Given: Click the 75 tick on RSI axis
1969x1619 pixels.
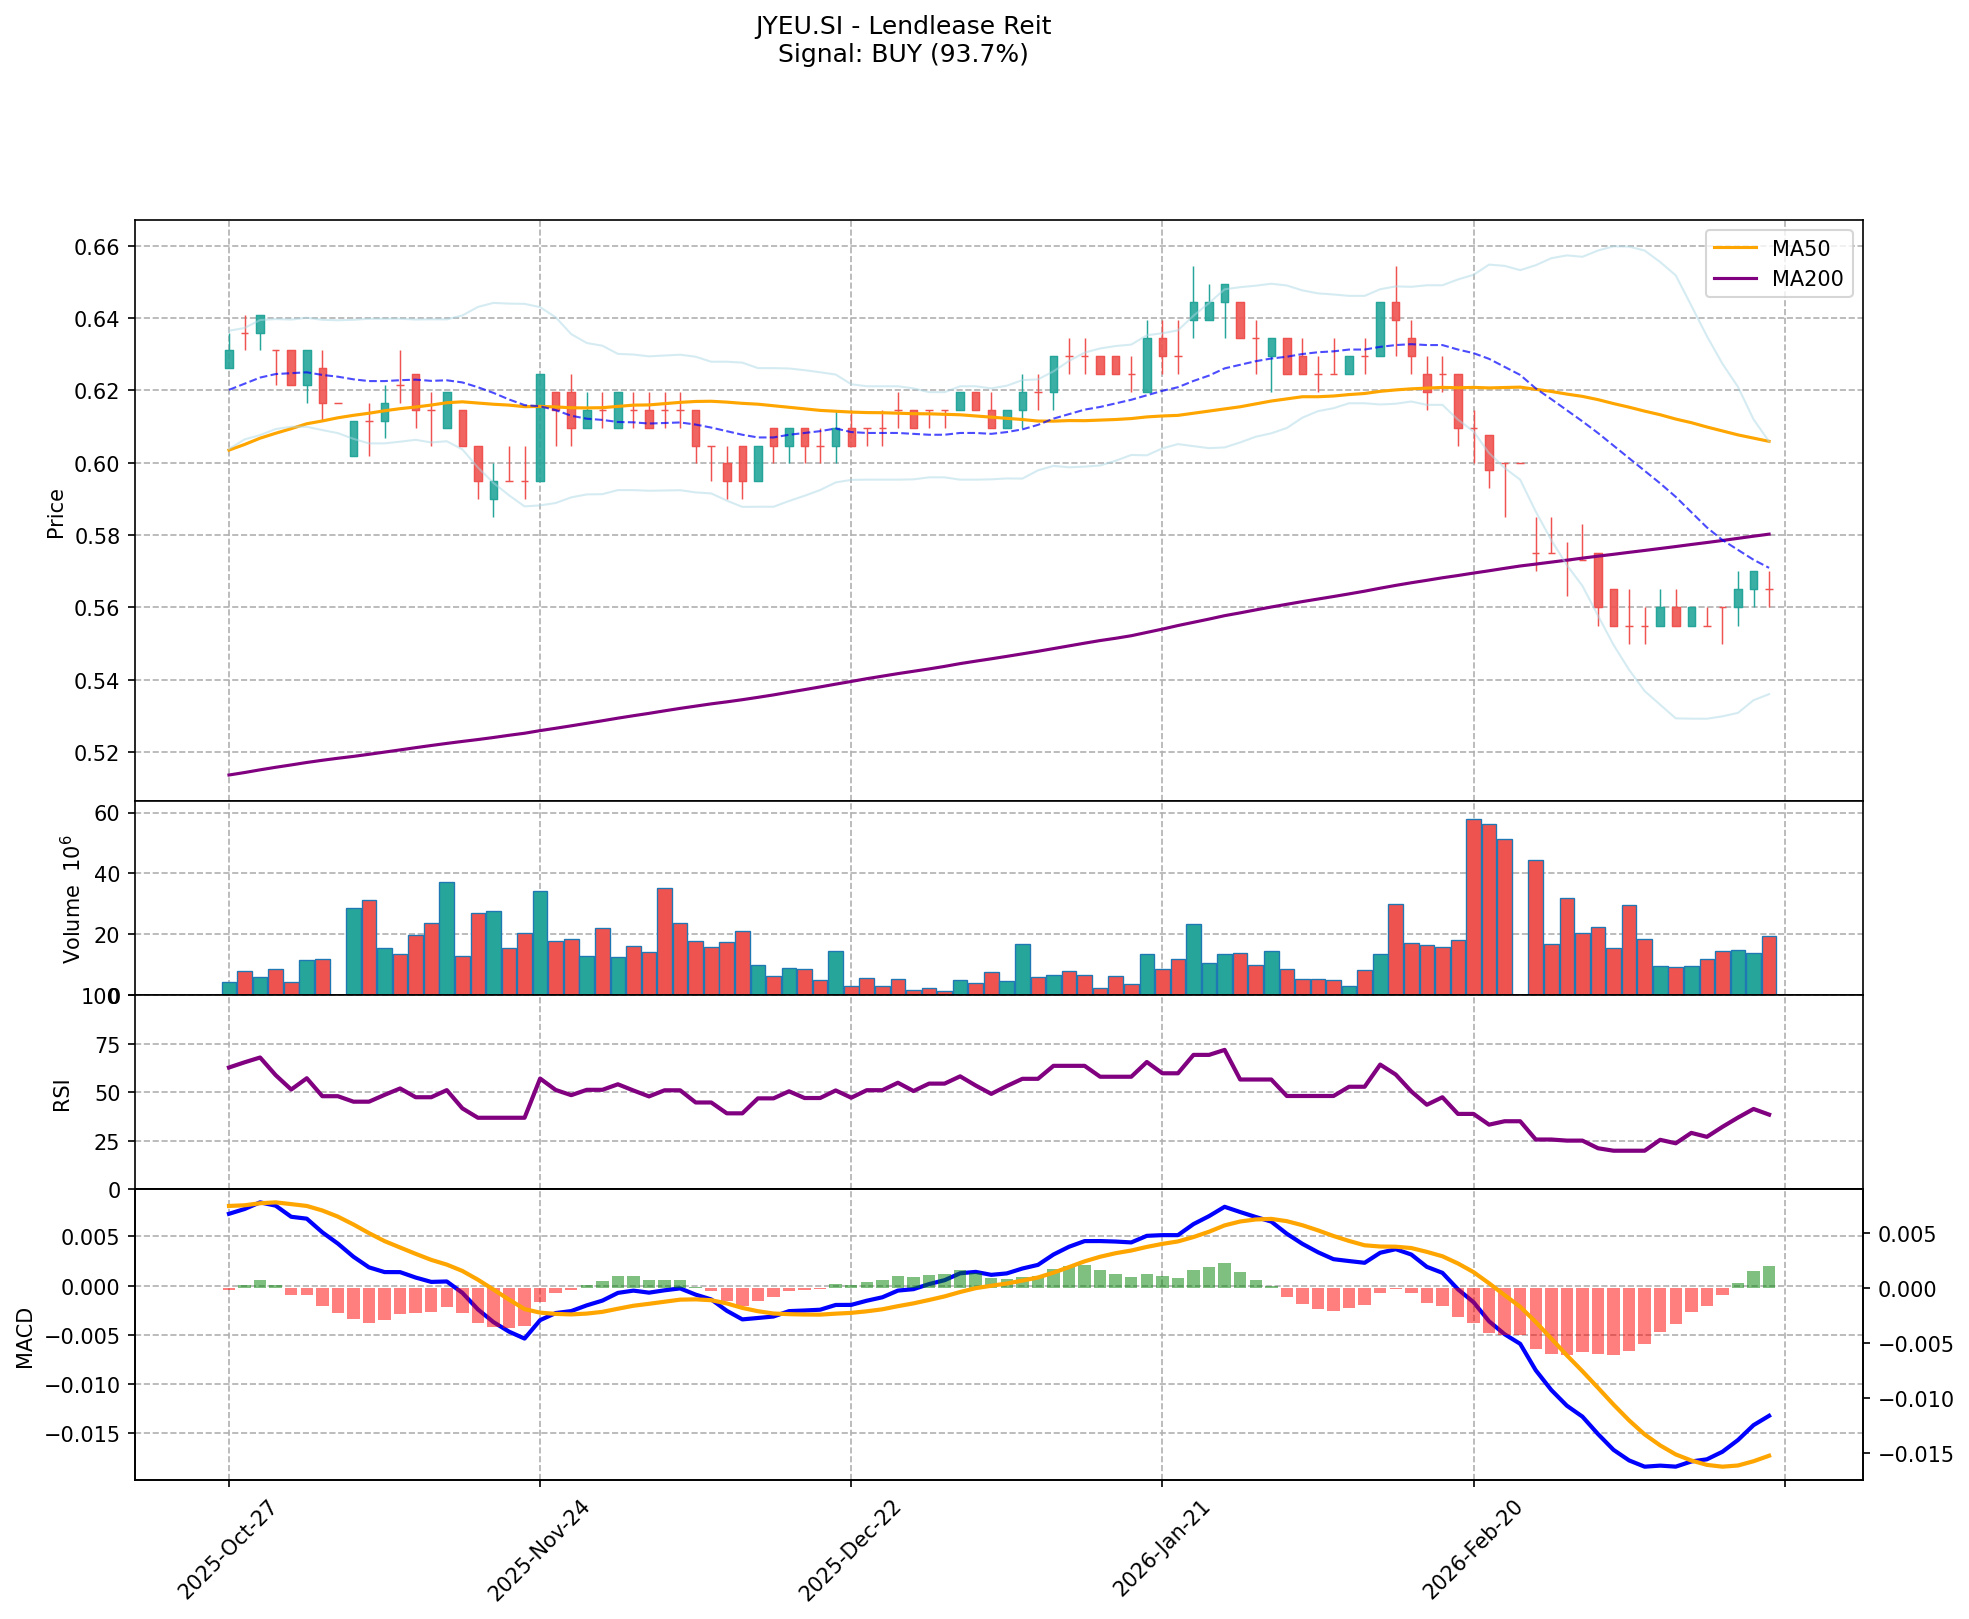Looking at the screenshot, I should [108, 1045].
